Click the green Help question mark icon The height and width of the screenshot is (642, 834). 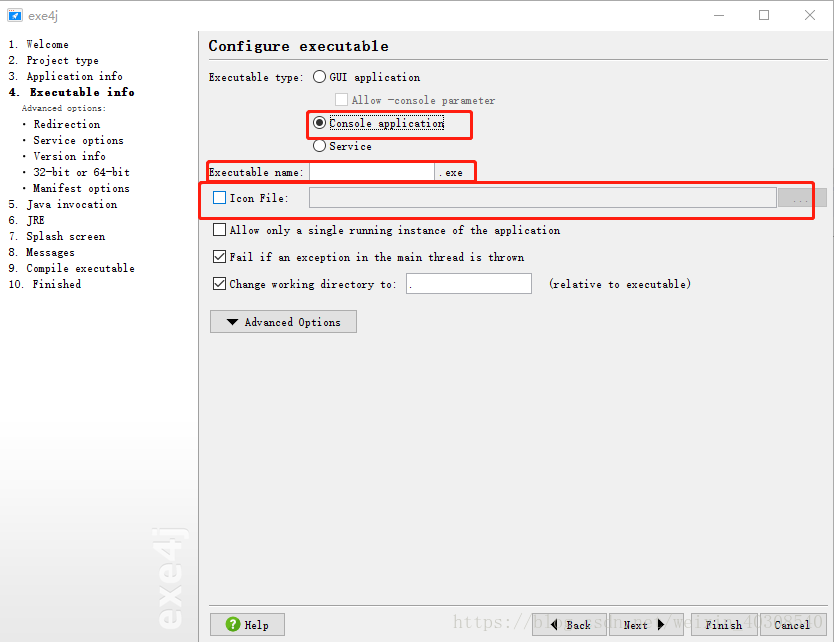click(233, 624)
